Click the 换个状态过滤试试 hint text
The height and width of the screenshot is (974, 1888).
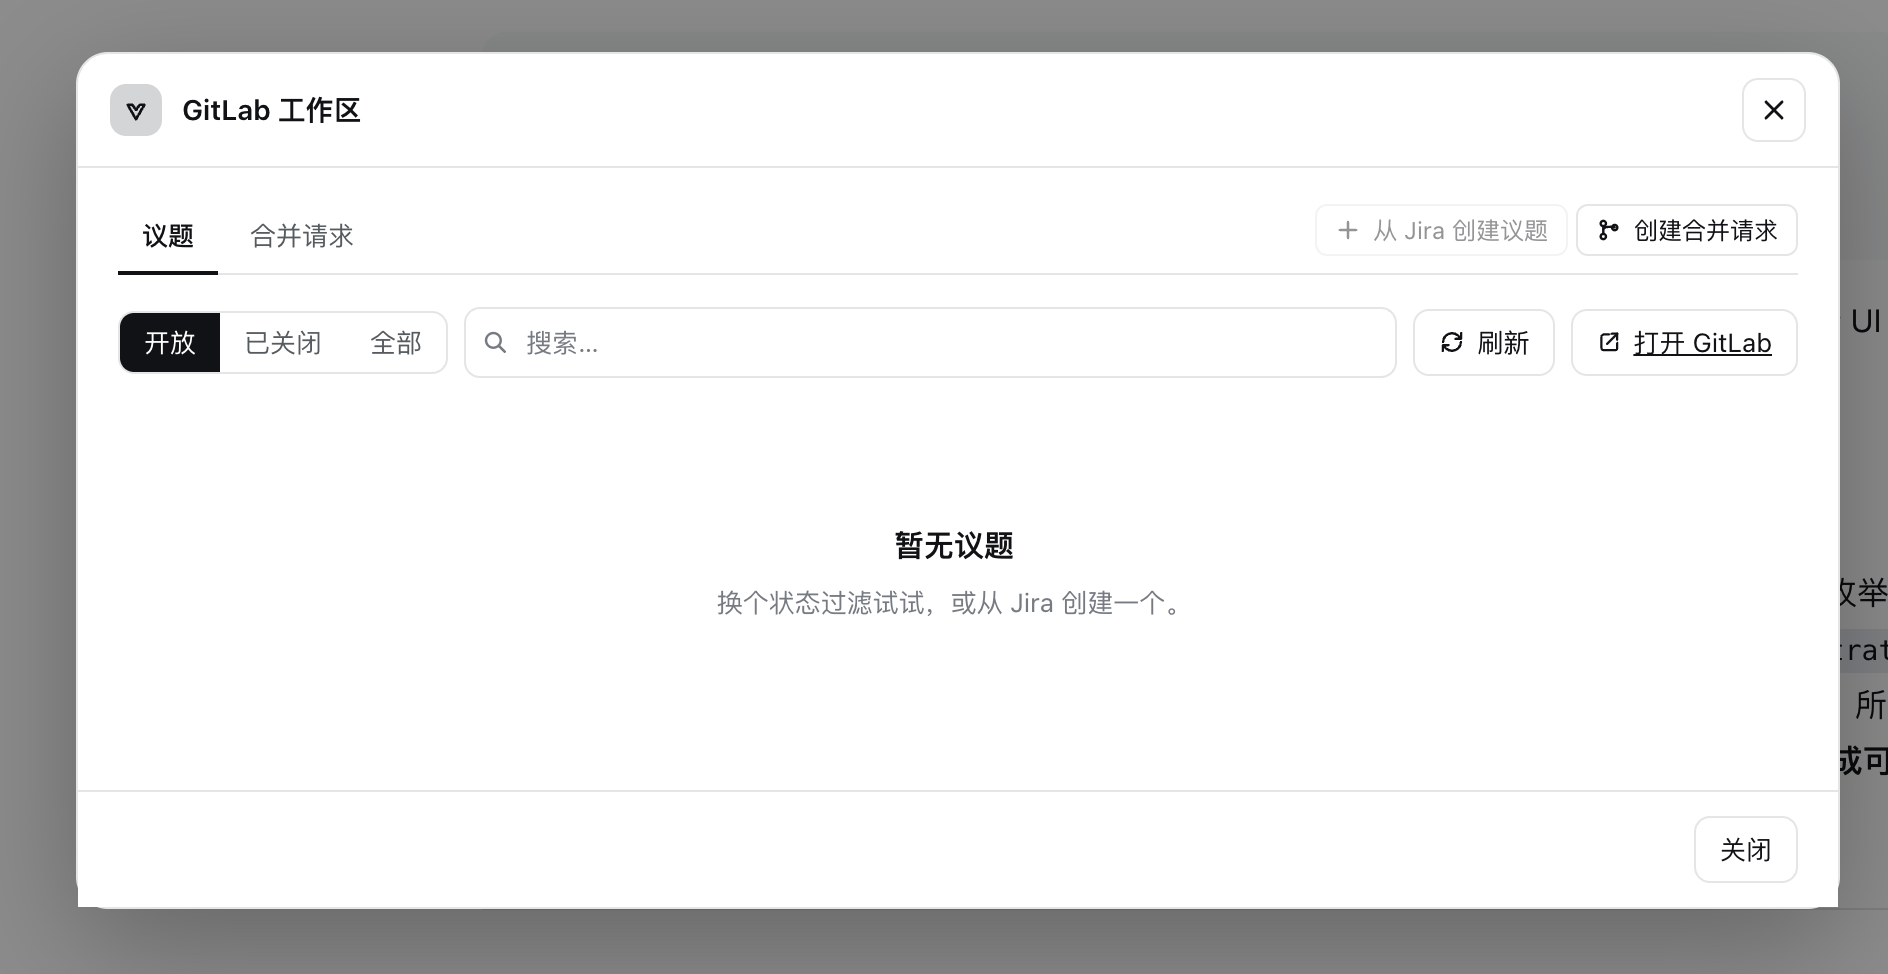point(950,603)
